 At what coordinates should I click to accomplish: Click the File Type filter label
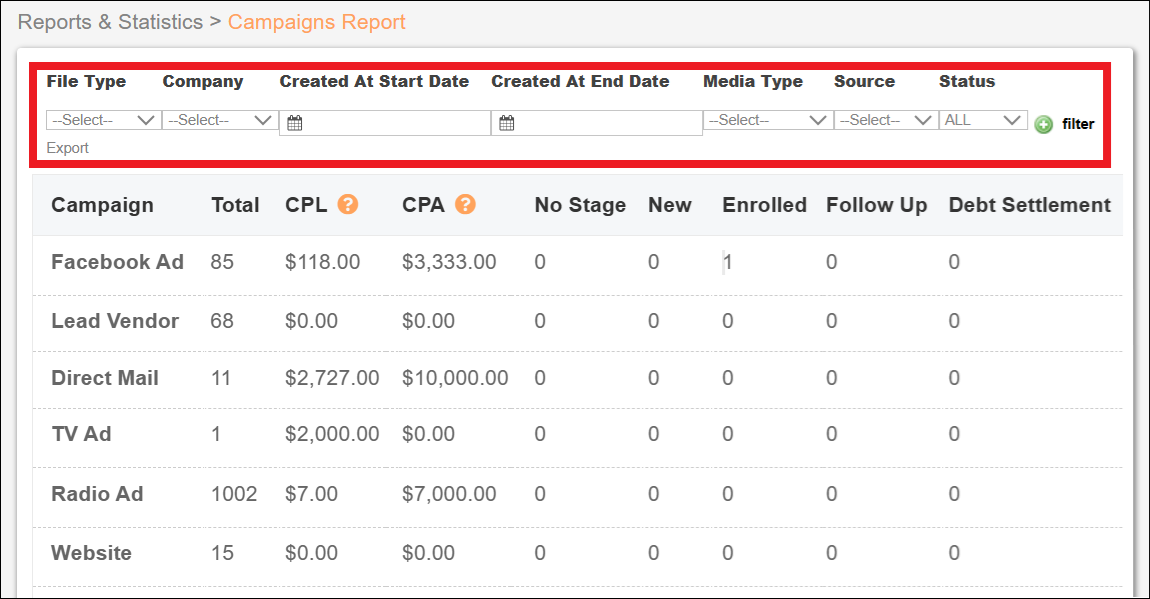click(x=86, y=81)
